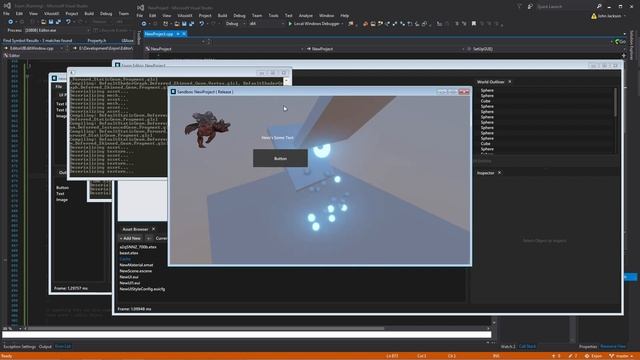The image size is (640, 360).
Task: Click Save All icon in left Visual Studio toolbar
Action: pos(58,22)
